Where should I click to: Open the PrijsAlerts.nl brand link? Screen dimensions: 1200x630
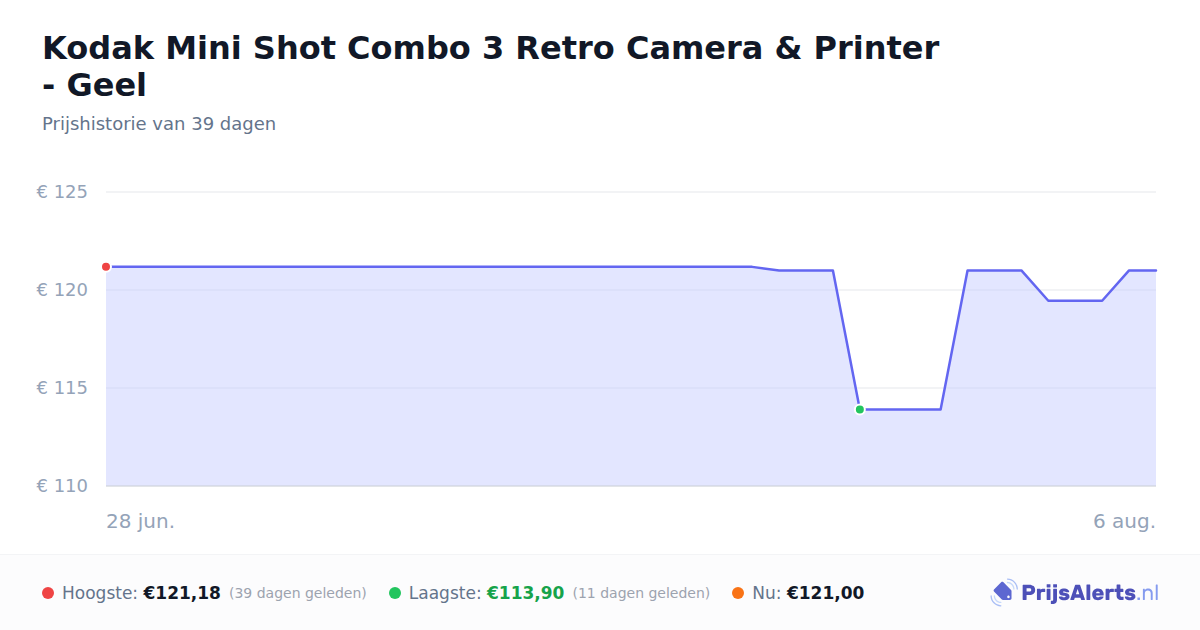pos(1075,593)
